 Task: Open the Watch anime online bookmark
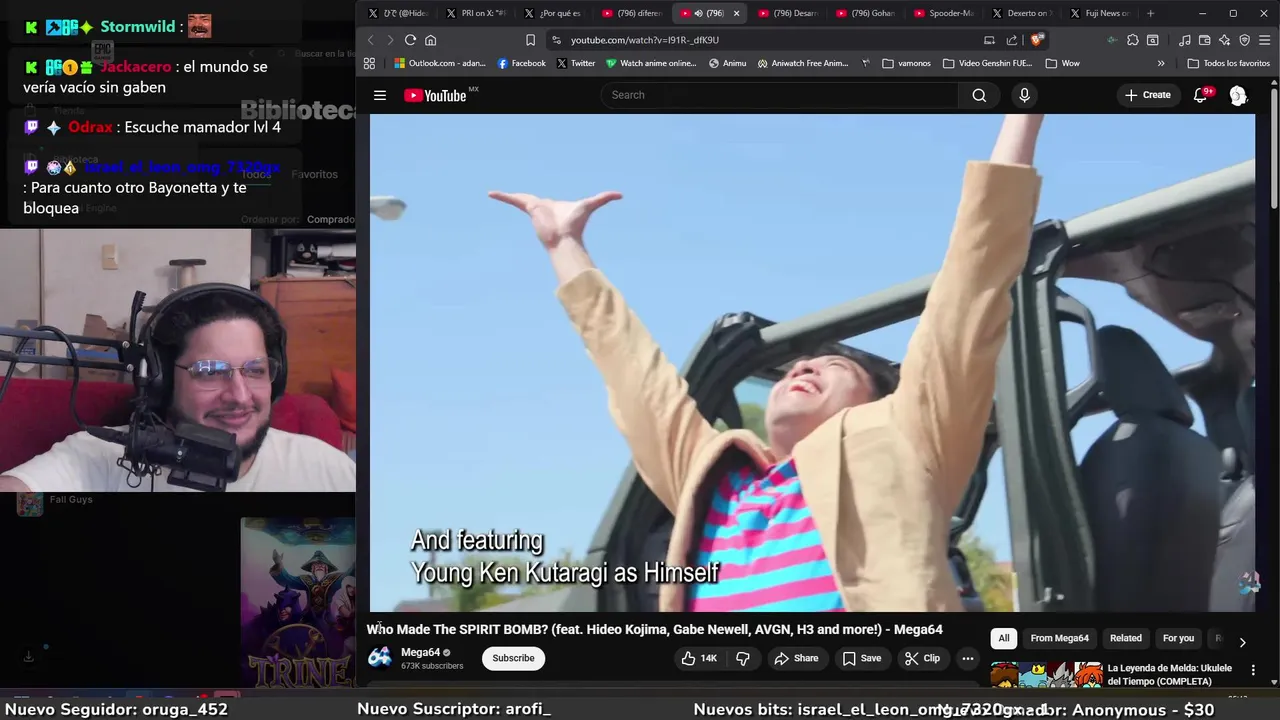click(x=650, y=63)
